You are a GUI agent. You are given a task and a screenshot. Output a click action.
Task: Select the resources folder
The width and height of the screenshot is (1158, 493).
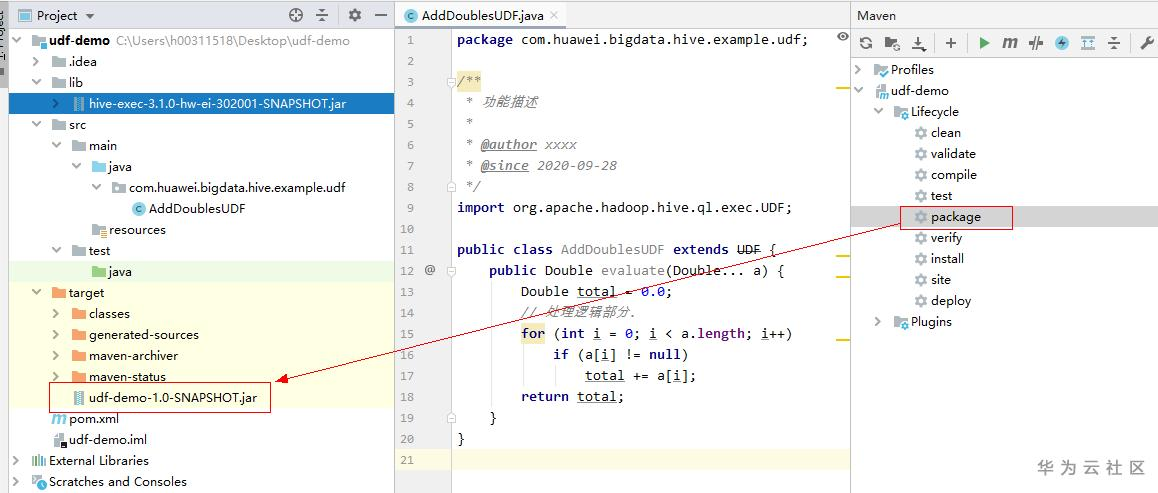click(x=129, y=230)
